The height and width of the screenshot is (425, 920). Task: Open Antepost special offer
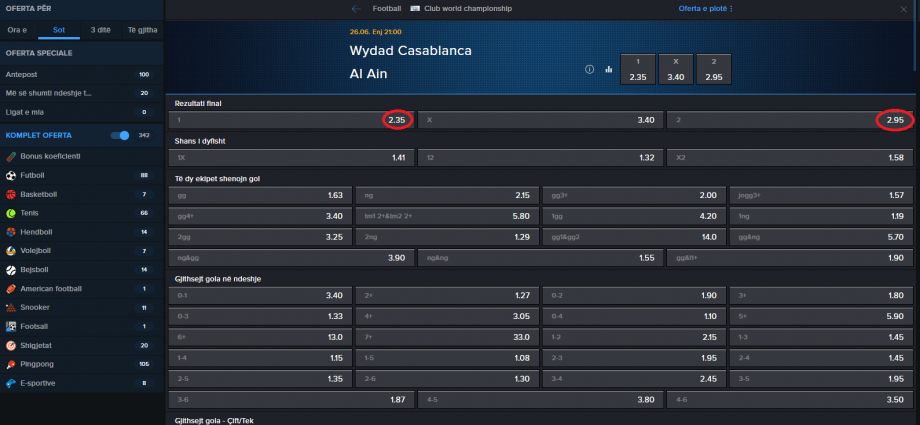point(82,75)
